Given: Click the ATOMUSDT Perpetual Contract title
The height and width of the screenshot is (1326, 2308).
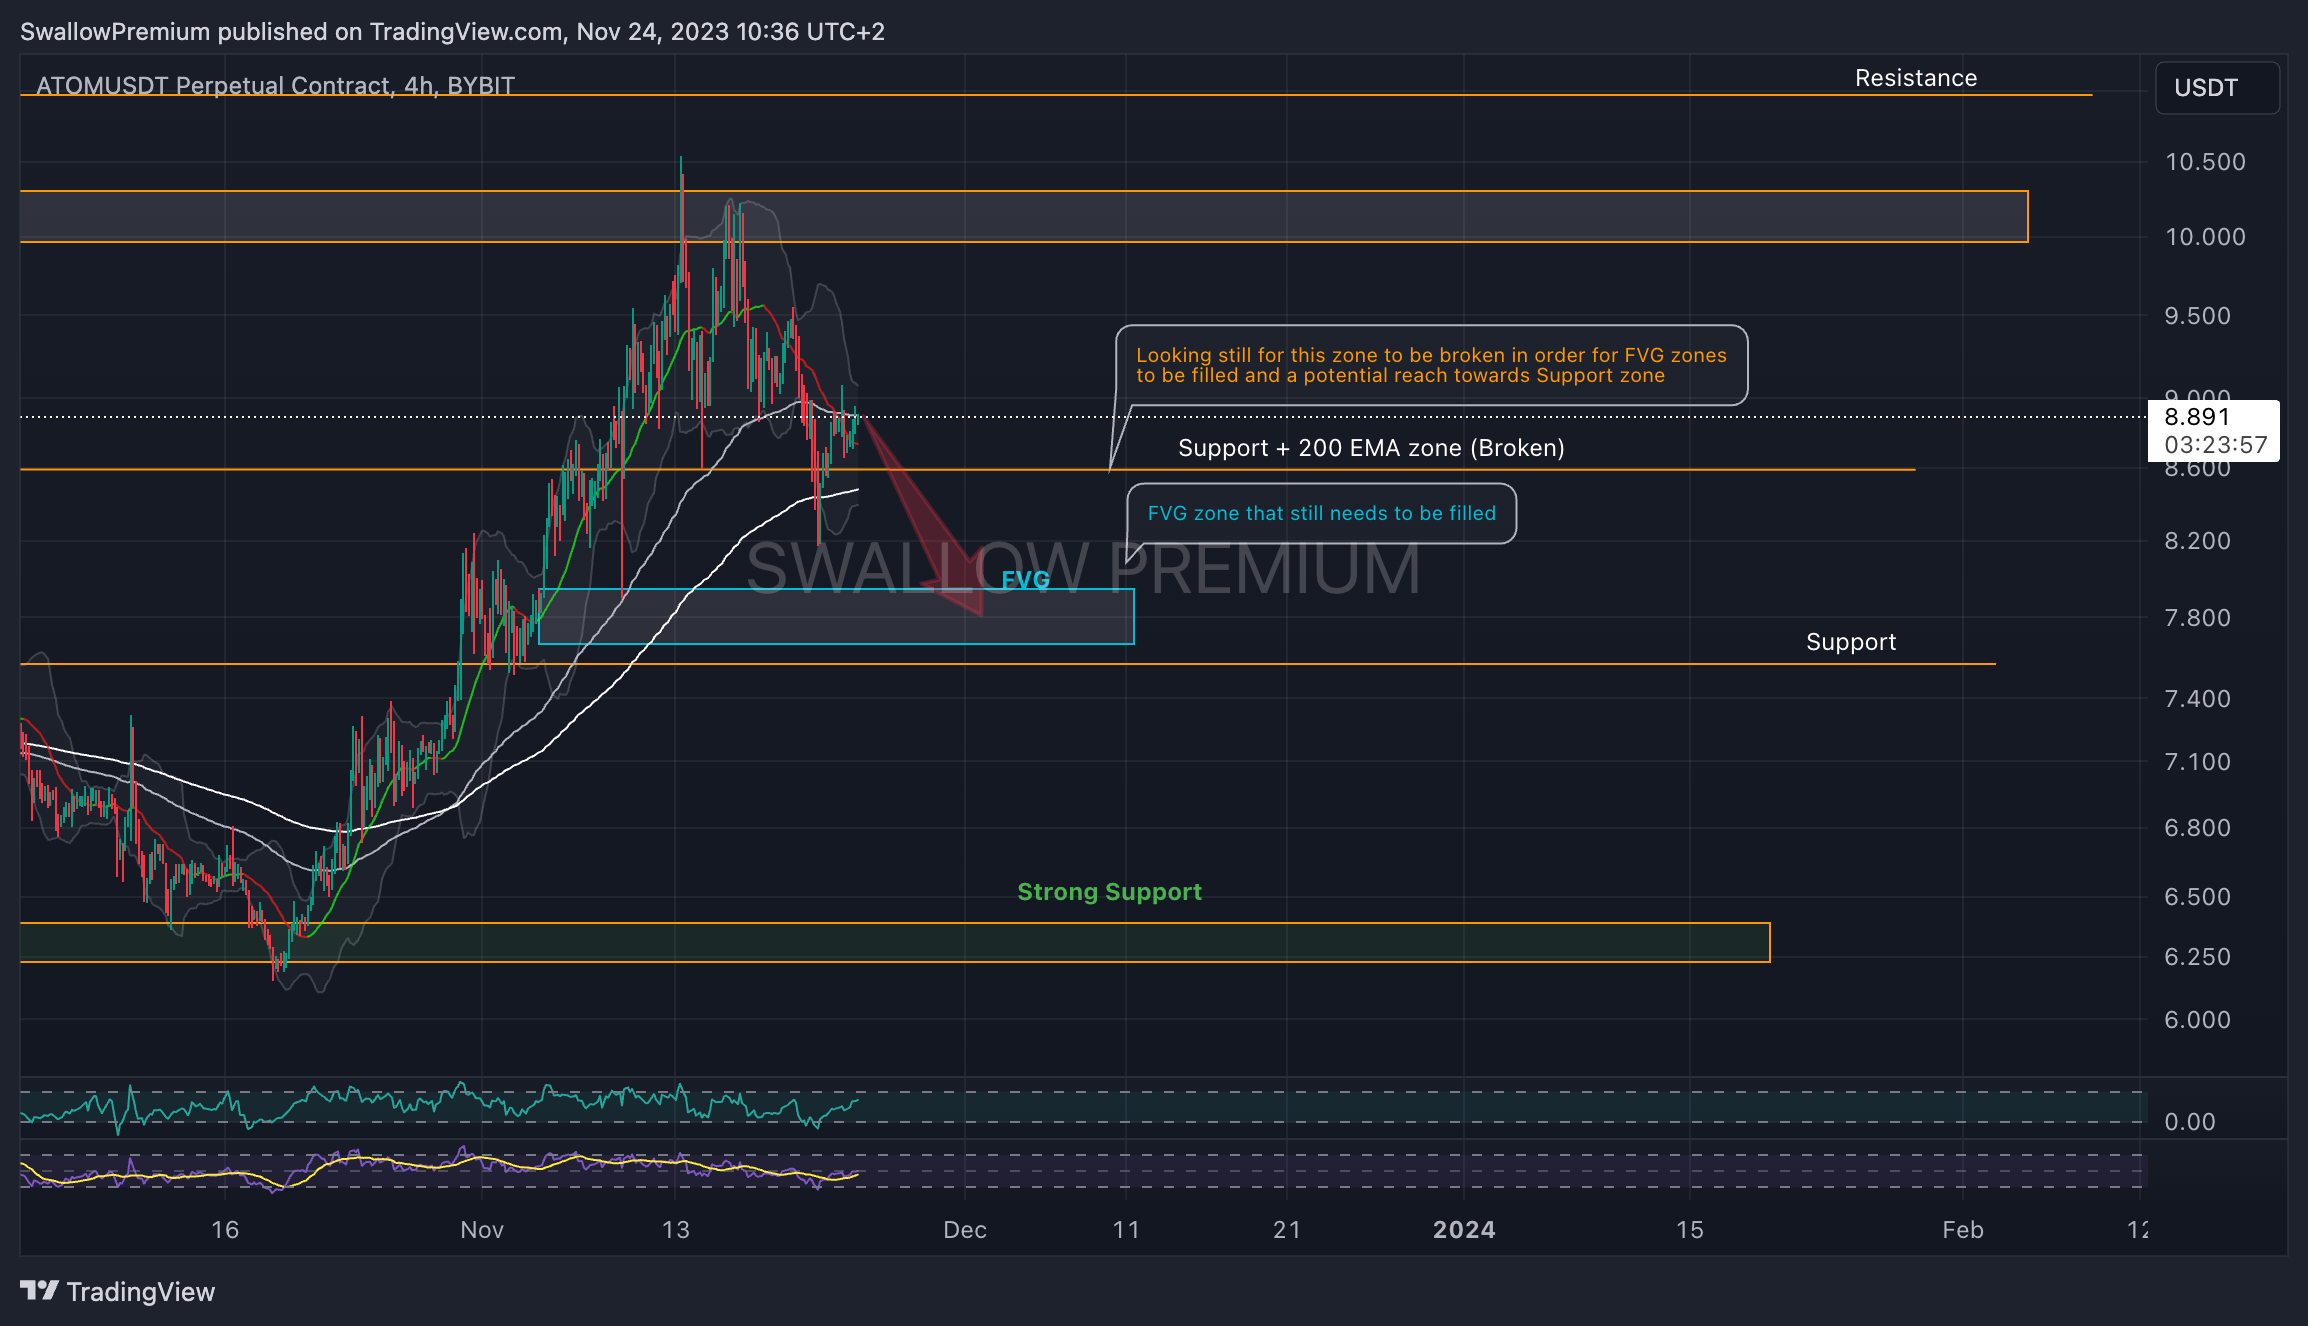Looking at the screenshot, I should pos(275,86).
